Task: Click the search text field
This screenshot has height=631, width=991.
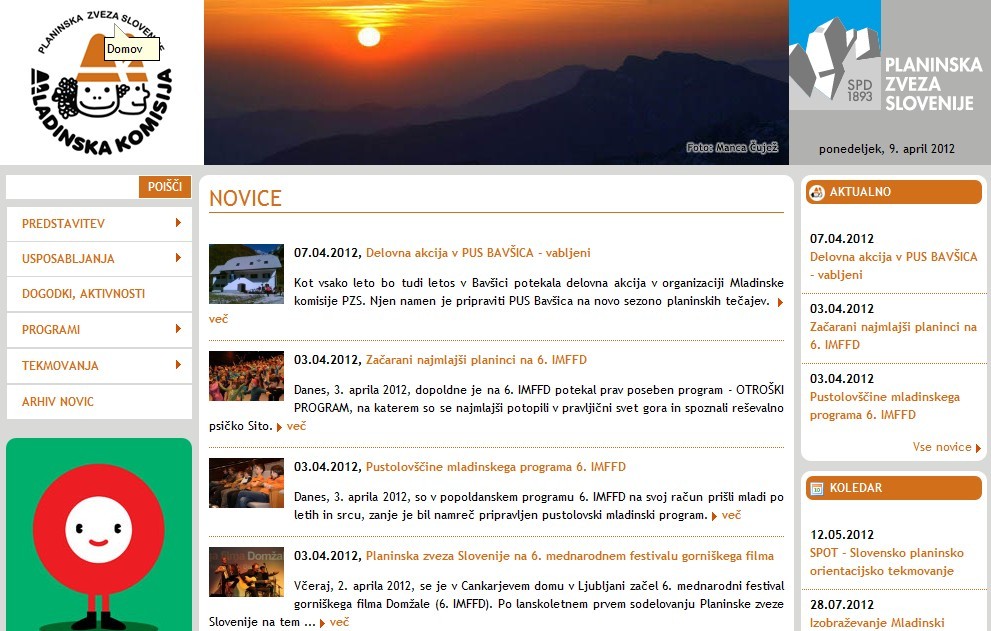Action: [72, 187]
